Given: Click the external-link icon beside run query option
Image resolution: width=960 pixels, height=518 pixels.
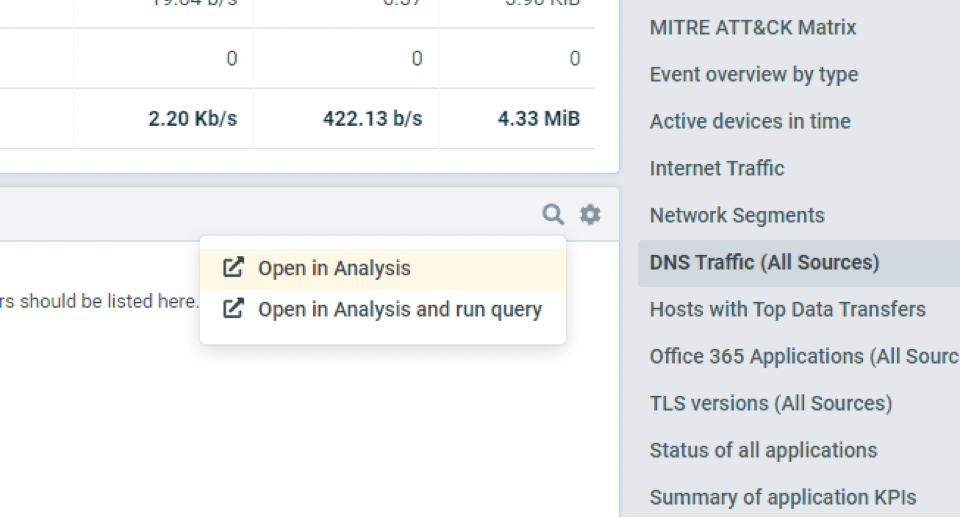Looking at the screenshot, I should point(233,309).
